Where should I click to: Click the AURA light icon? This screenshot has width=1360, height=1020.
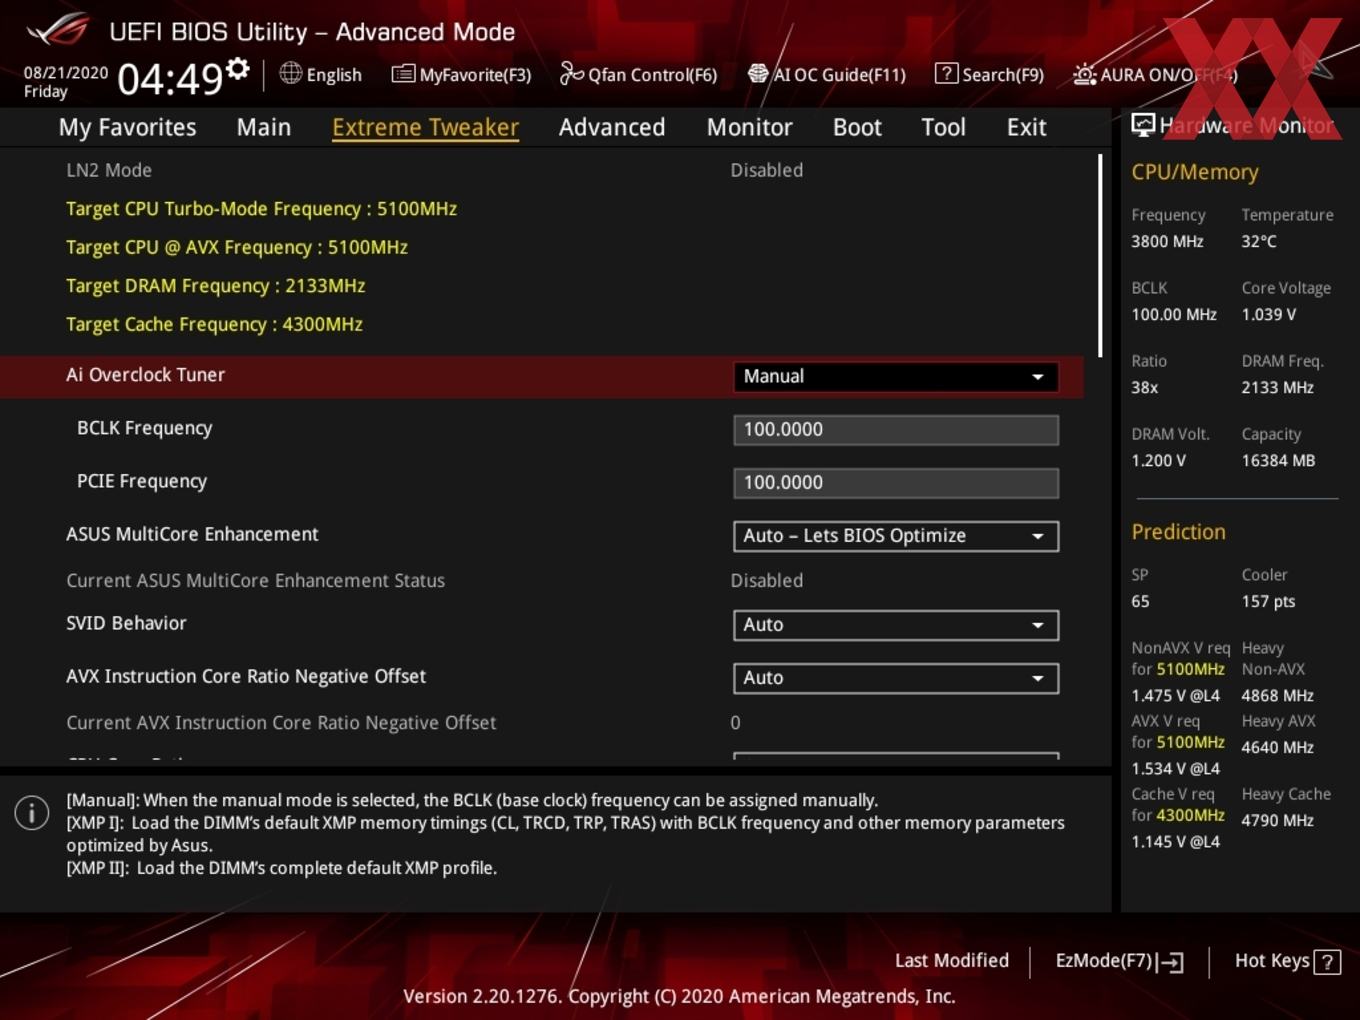click(x=1085, y=74)
